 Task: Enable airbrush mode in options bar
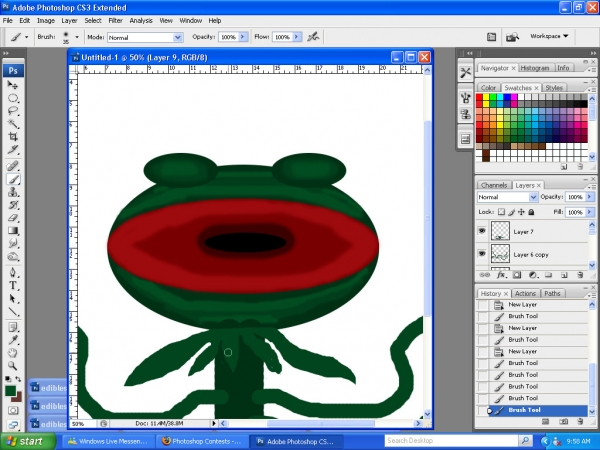pos(313,37)
